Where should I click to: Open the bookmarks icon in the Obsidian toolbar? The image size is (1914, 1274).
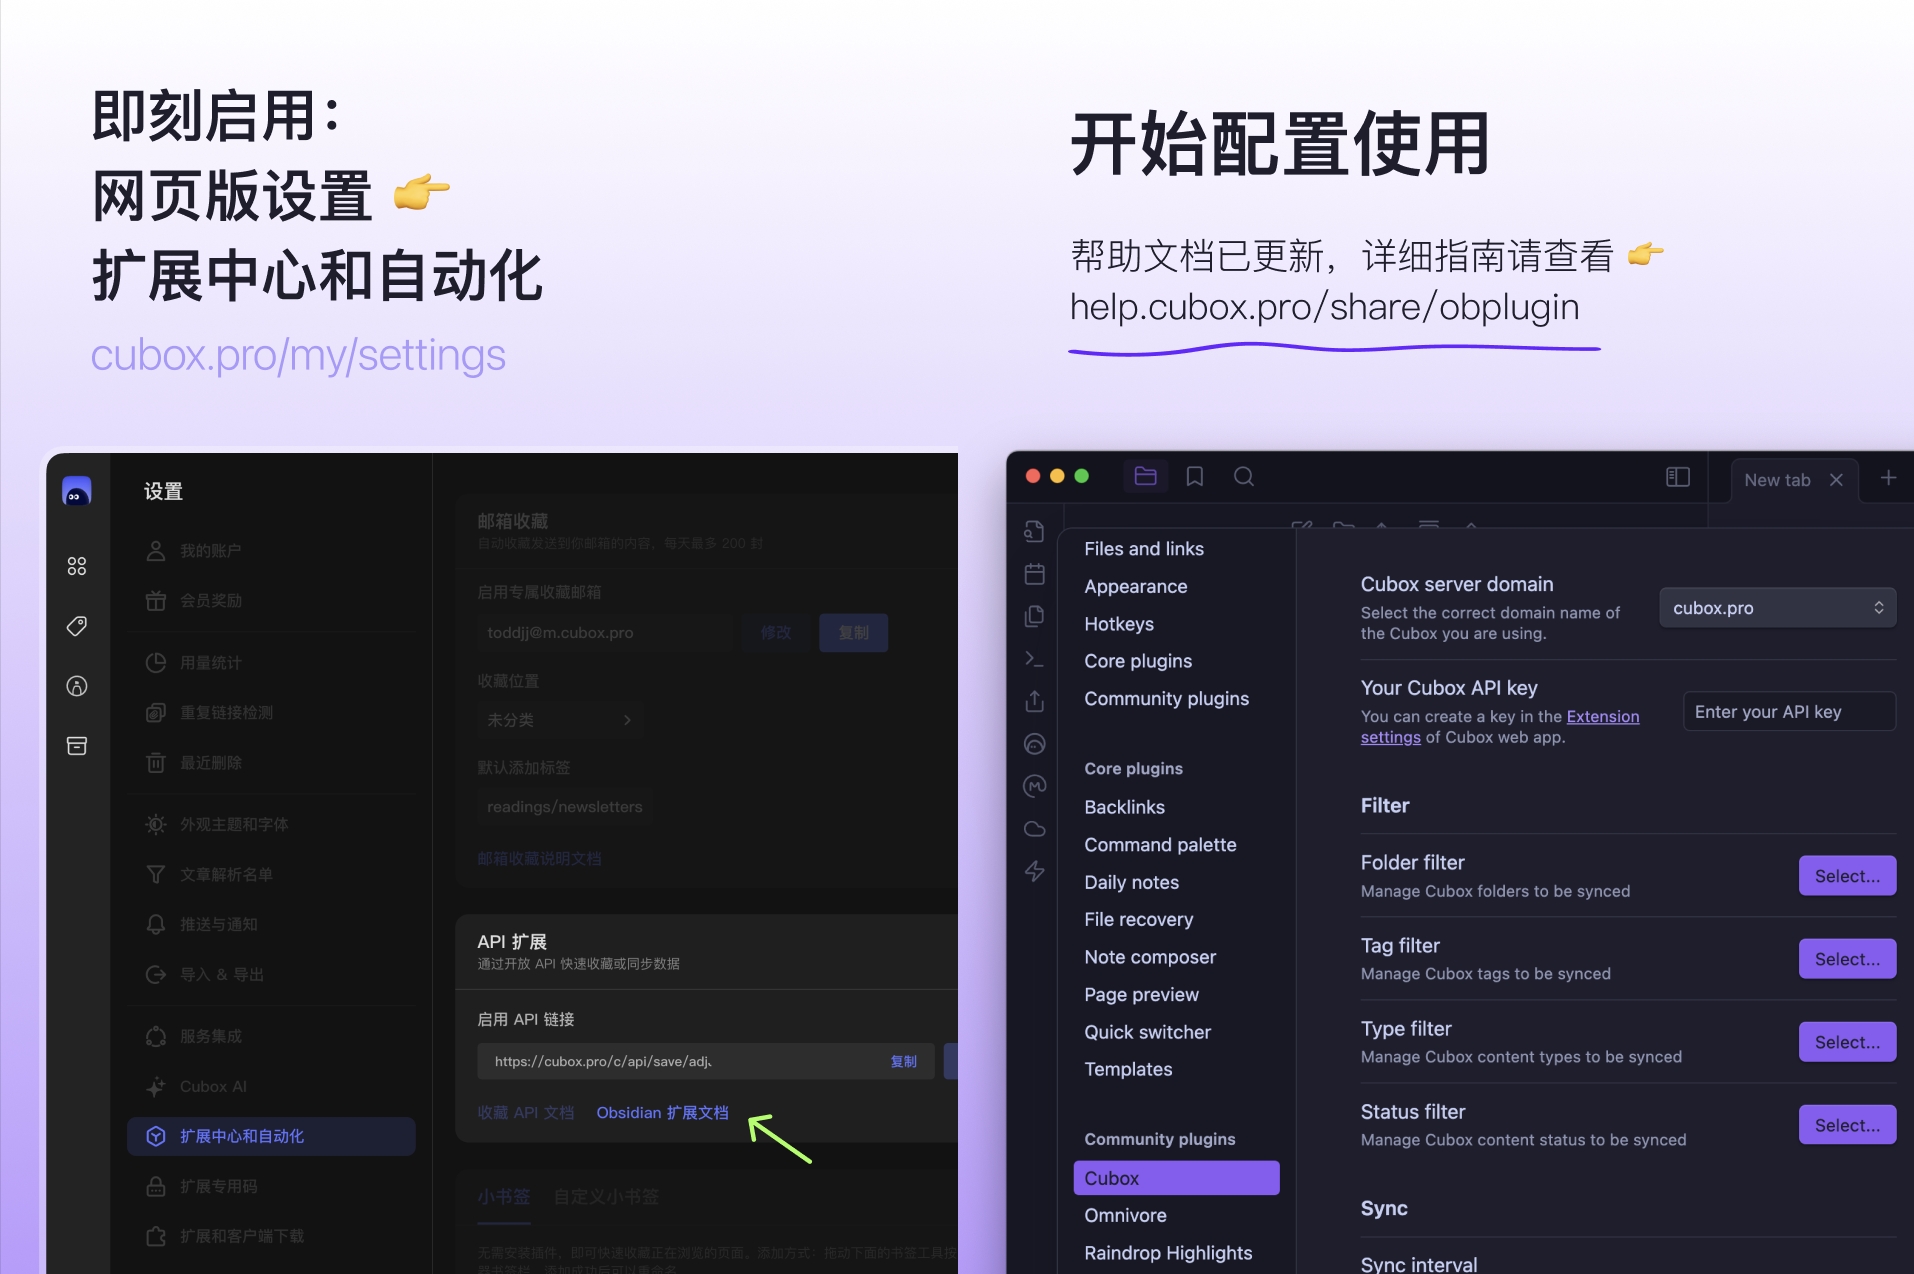1195,477
